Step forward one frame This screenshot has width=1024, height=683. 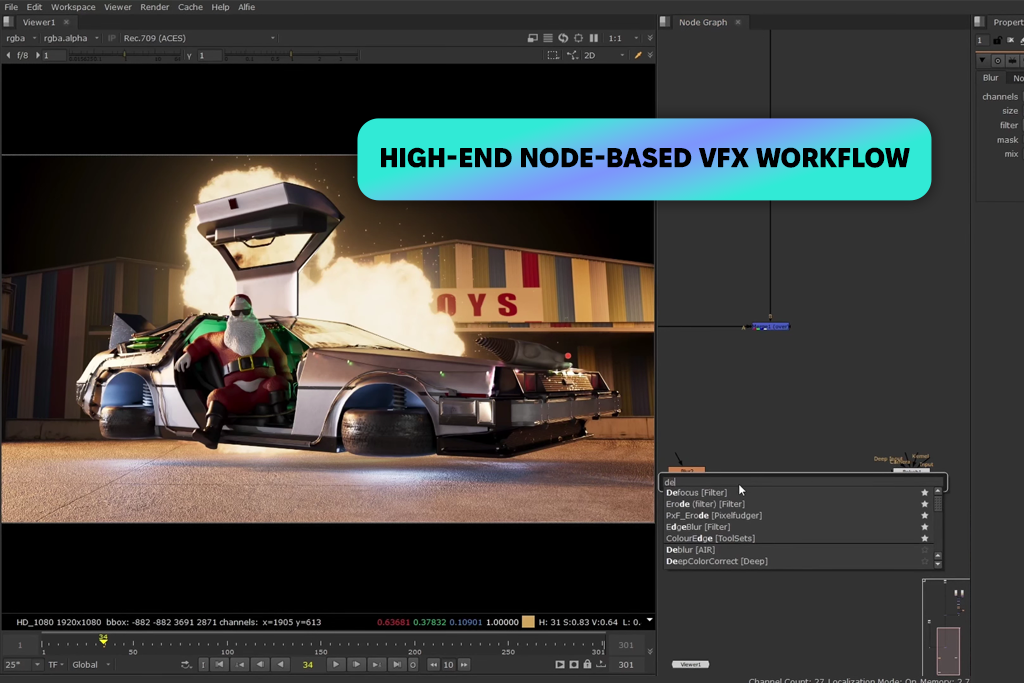coord(356,665)
